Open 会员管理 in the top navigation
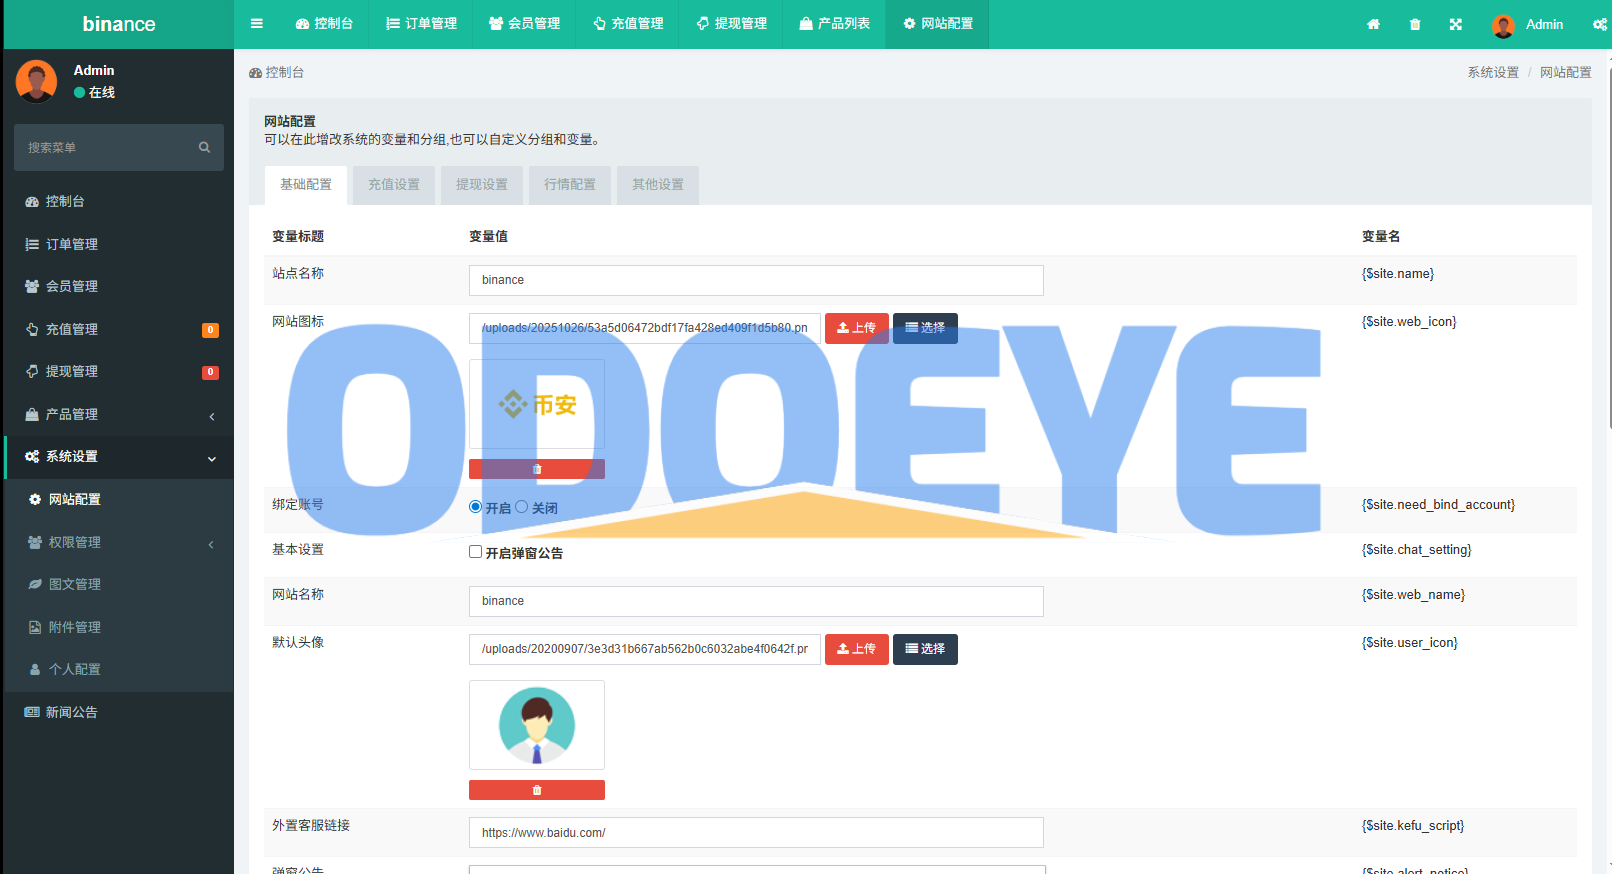This screenshot has width=1612, height=874. [x=524, y=24]
